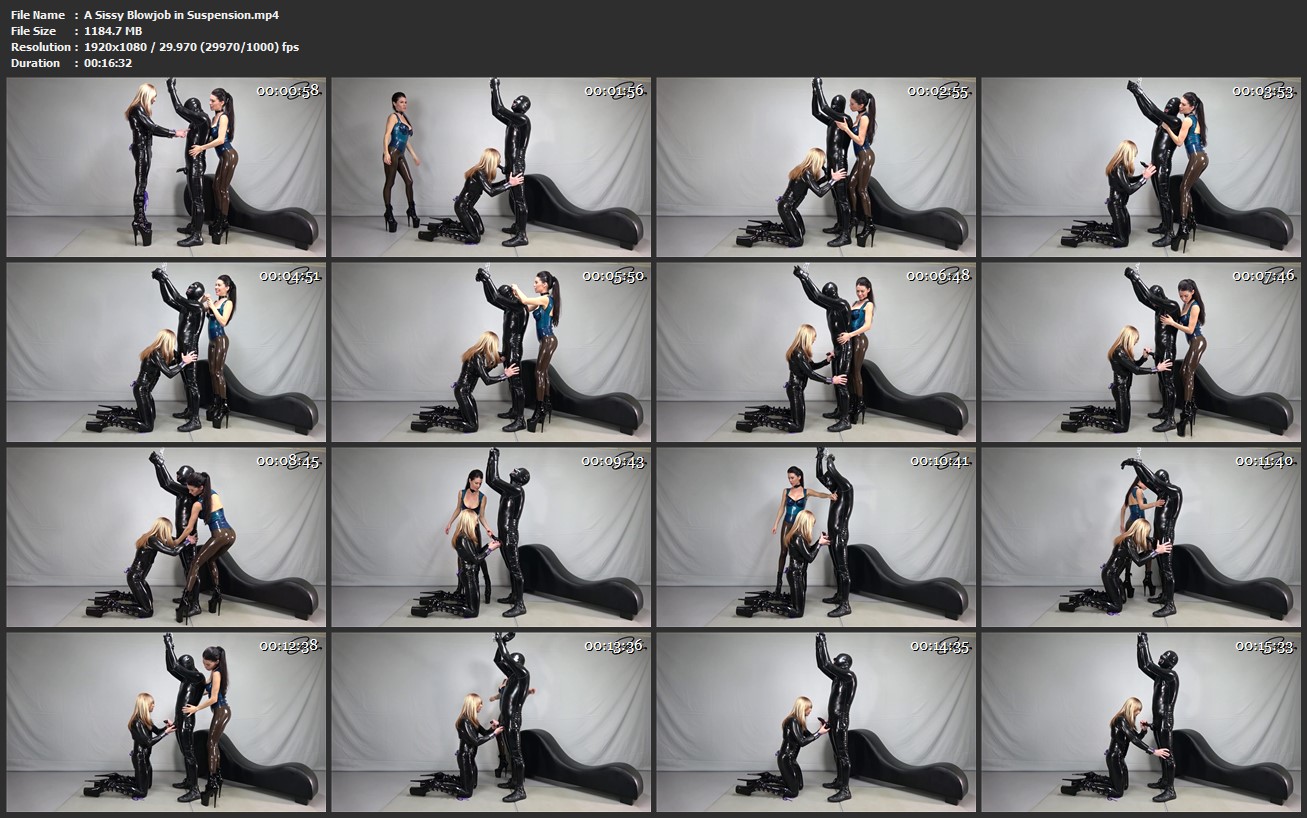Open the thumbnail at timestamp 00:06:48

(x=816, y=352)
